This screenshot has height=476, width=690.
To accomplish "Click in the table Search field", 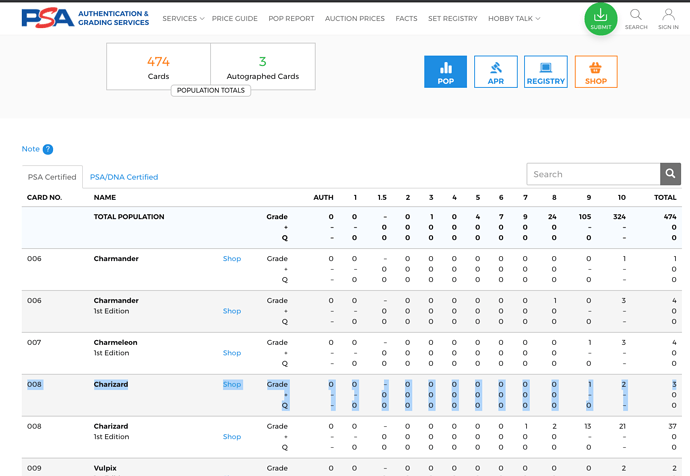I will 593,174.
